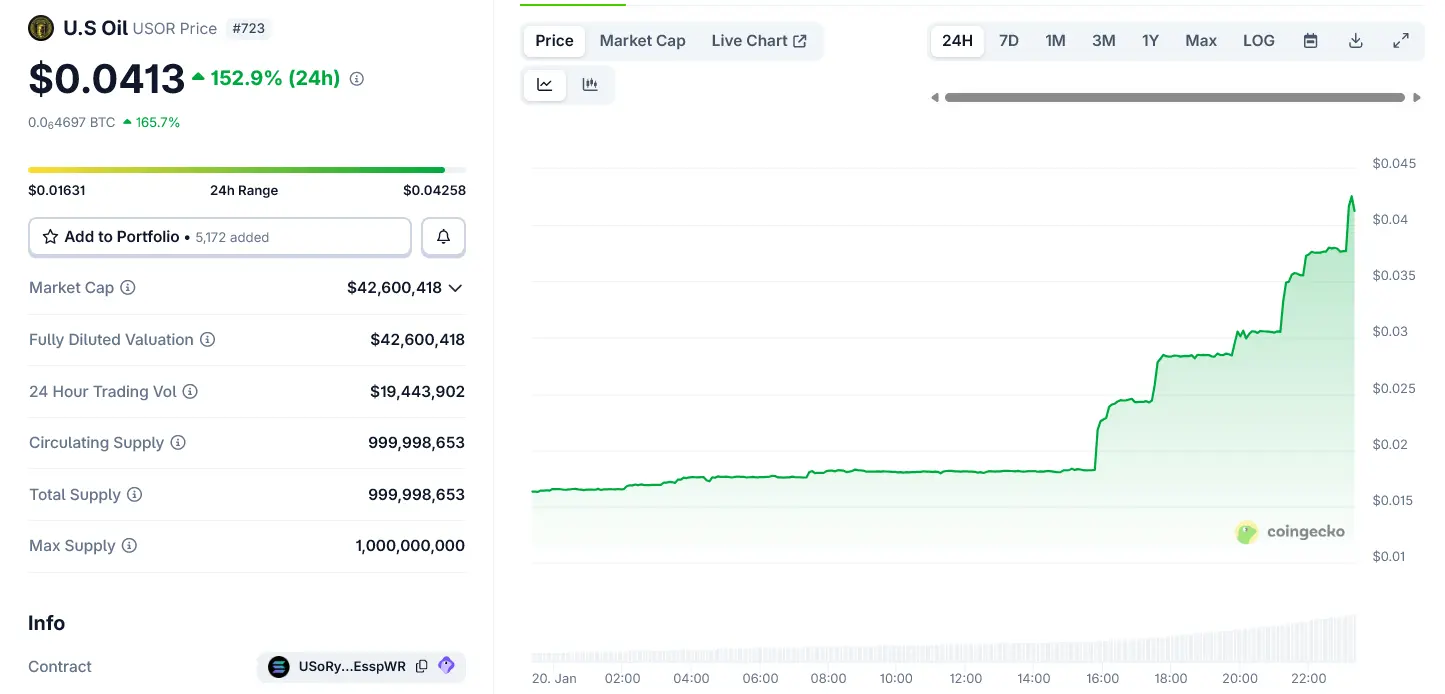This screenshot has height=694, width=1445.
Task: Click the bell notification icon
Action: click(x=443, y=237)
